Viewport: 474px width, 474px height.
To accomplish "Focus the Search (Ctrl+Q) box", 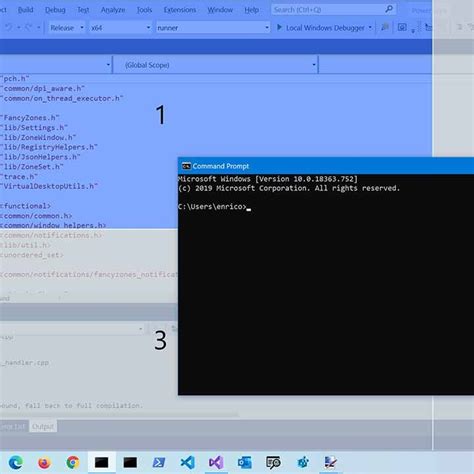I will [334, 9].
